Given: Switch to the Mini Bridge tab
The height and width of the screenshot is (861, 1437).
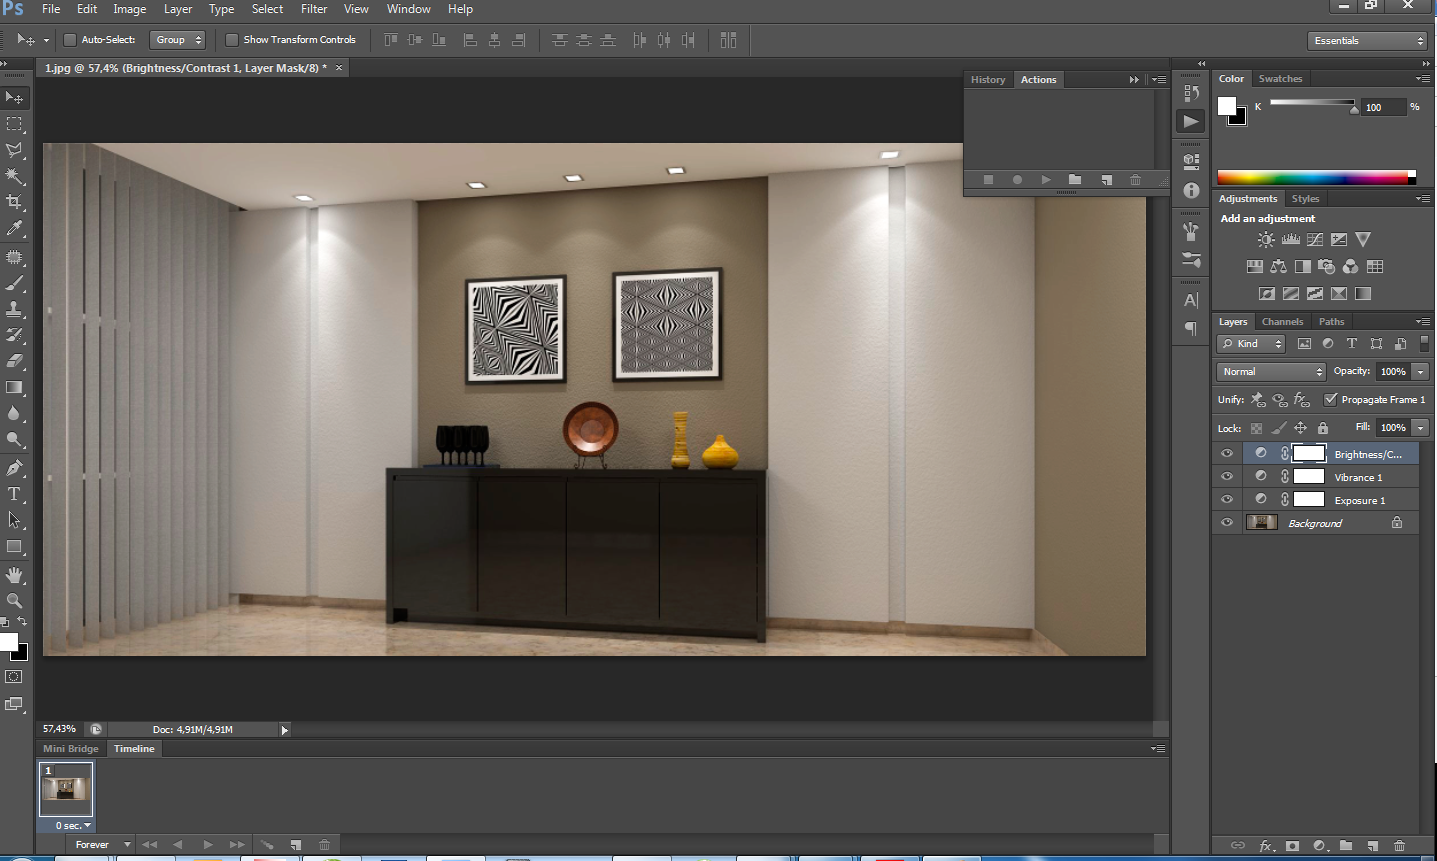Looking at the screenshot, I should point(70,748).
